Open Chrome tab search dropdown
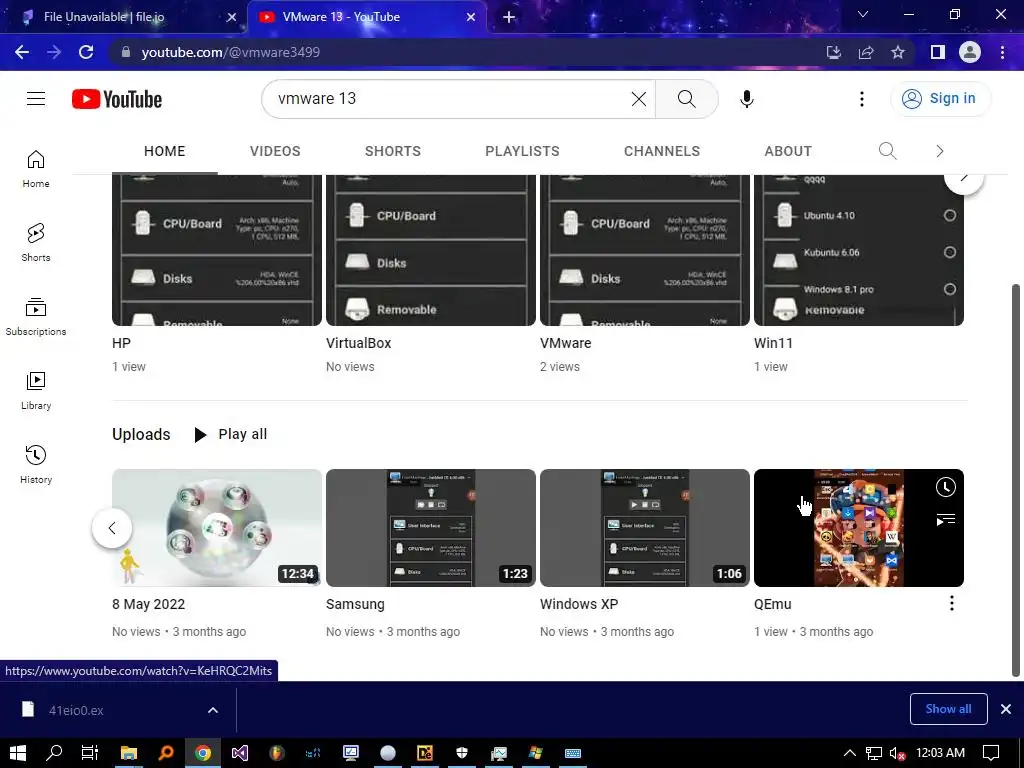 coord(863,14)
